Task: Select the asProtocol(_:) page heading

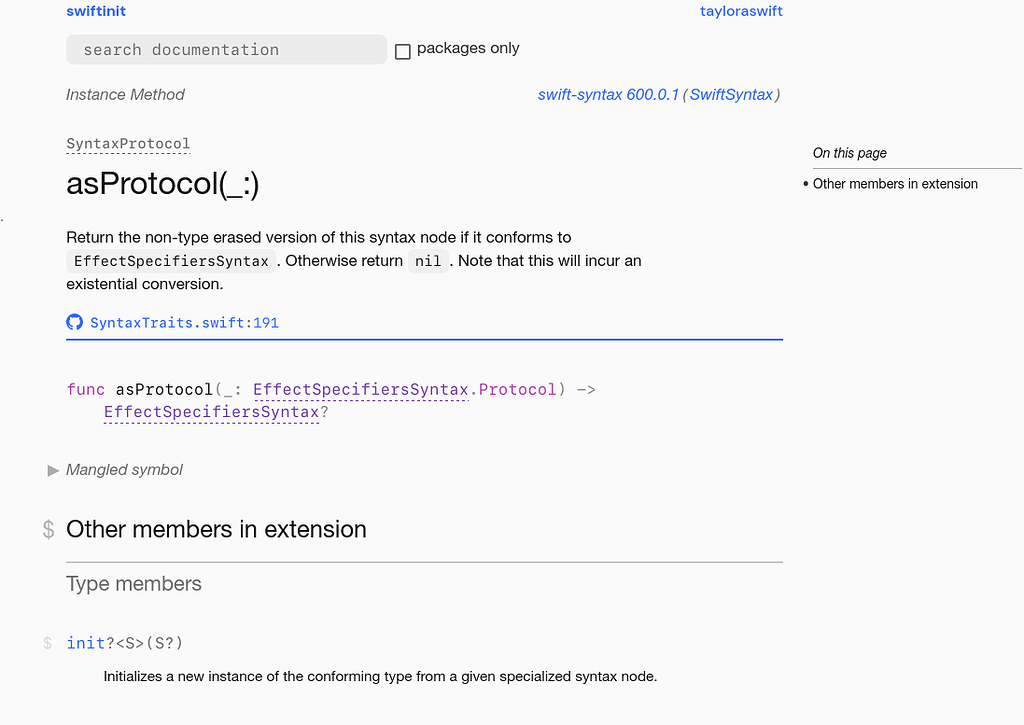Action: coord(161,184)
